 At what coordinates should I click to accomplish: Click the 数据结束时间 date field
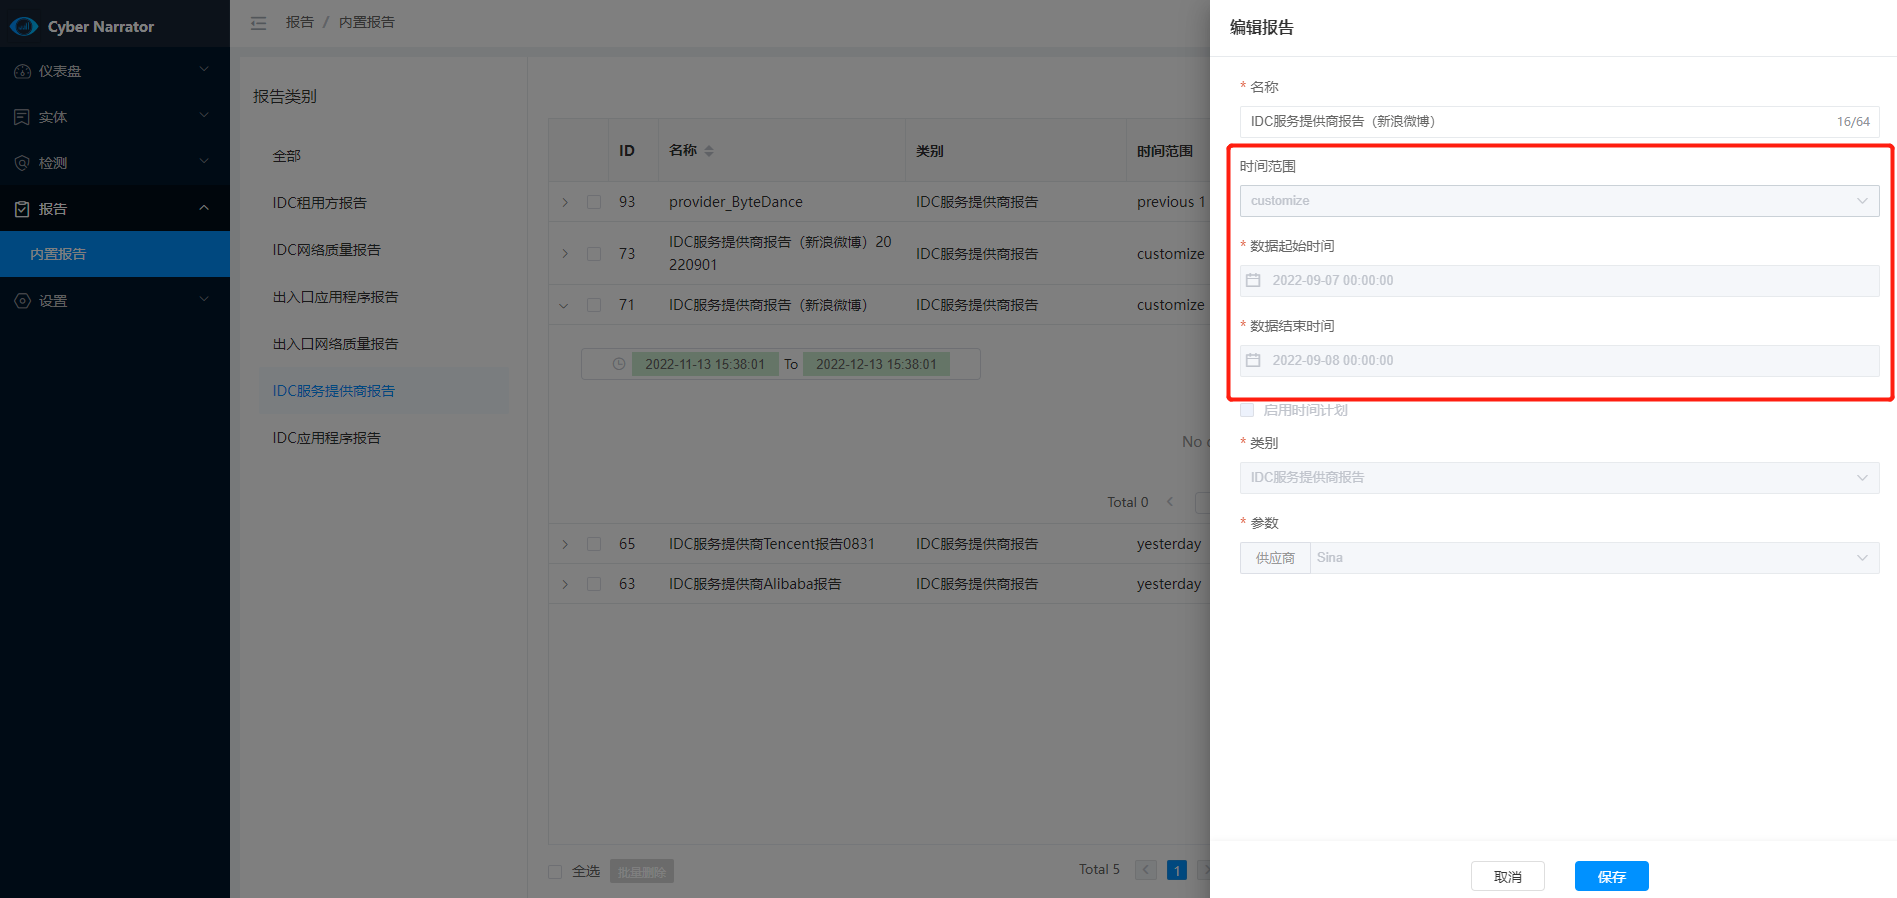point(1558,361)
